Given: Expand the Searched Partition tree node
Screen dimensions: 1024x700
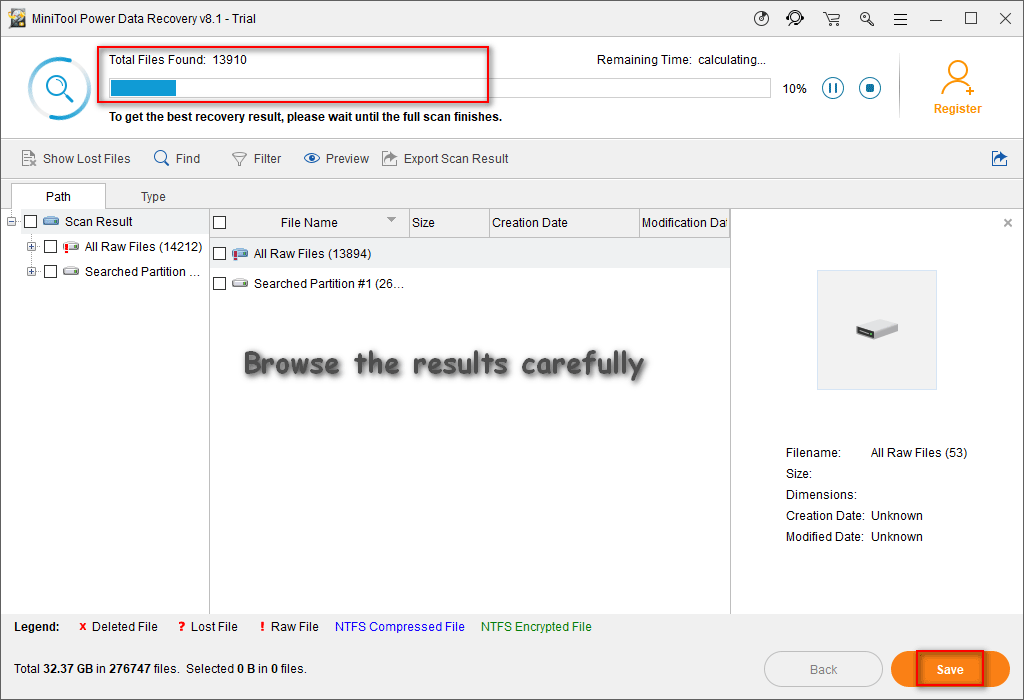Looking at the screenshot, I should [x=31, y=272].
